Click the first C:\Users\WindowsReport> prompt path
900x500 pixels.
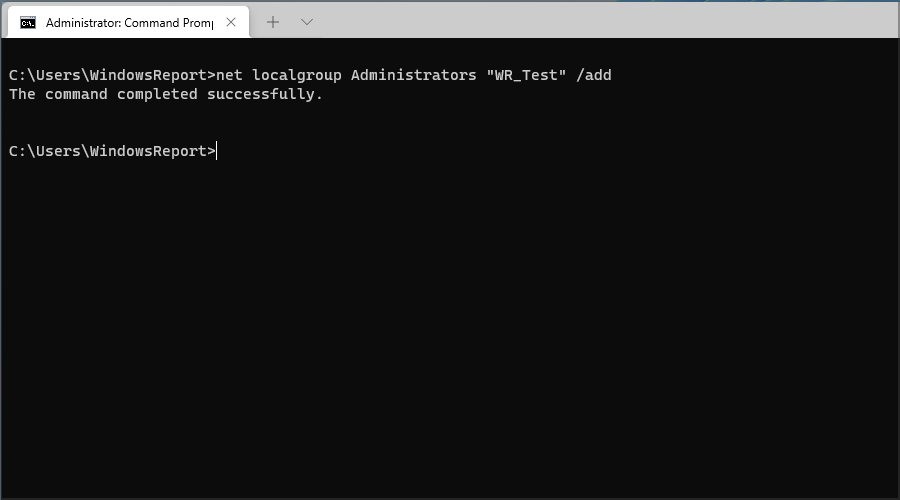pos(112,75)
